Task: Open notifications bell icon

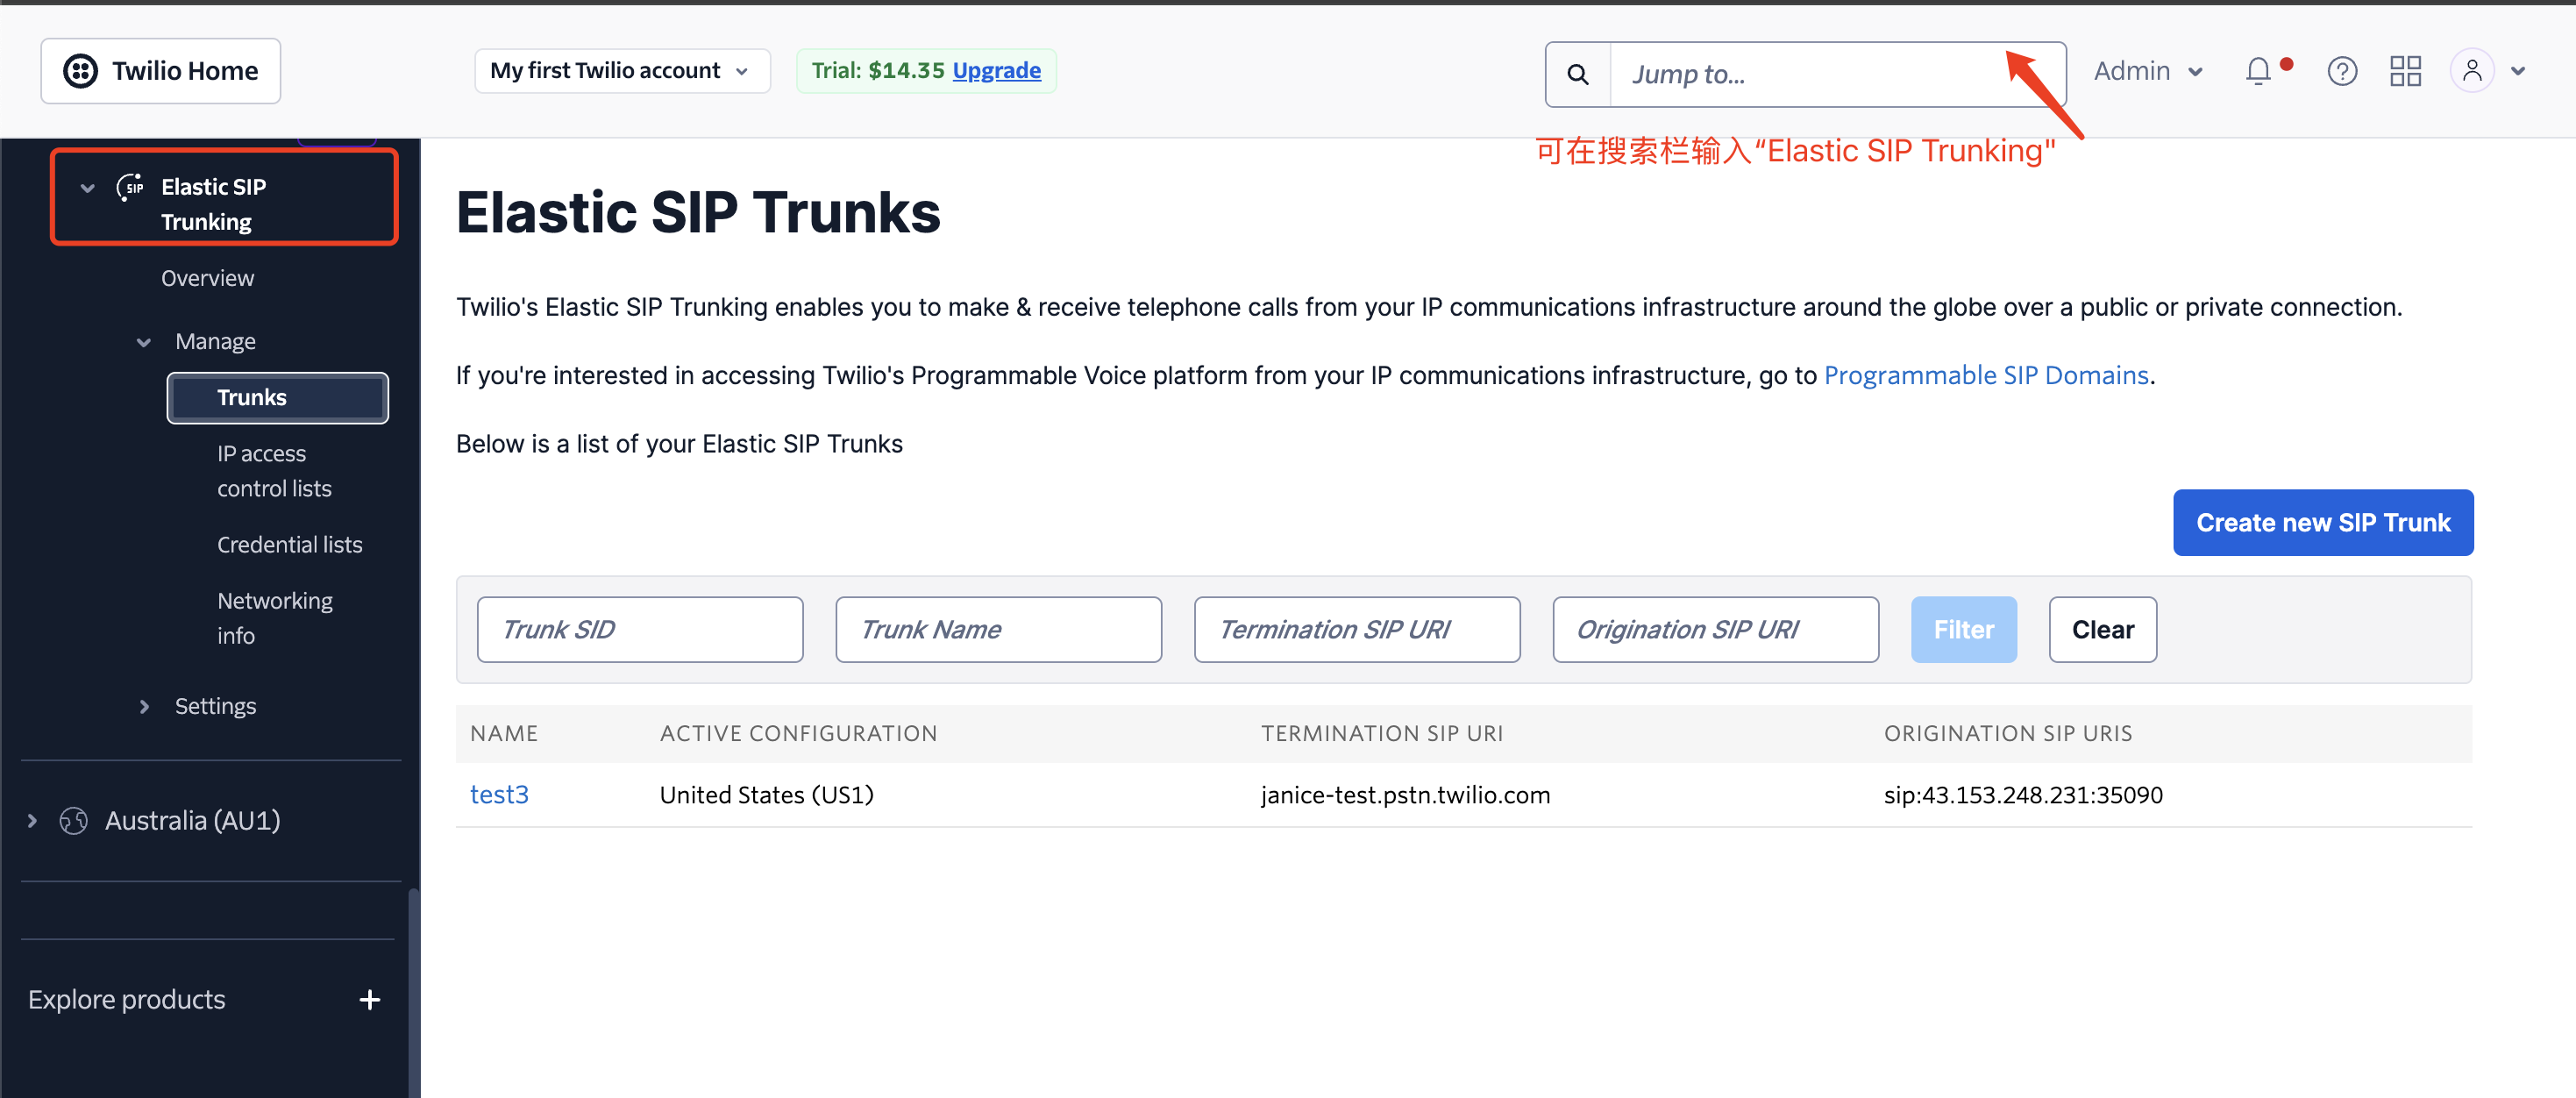Action: pyautogui.click(x=2257, y=71)
